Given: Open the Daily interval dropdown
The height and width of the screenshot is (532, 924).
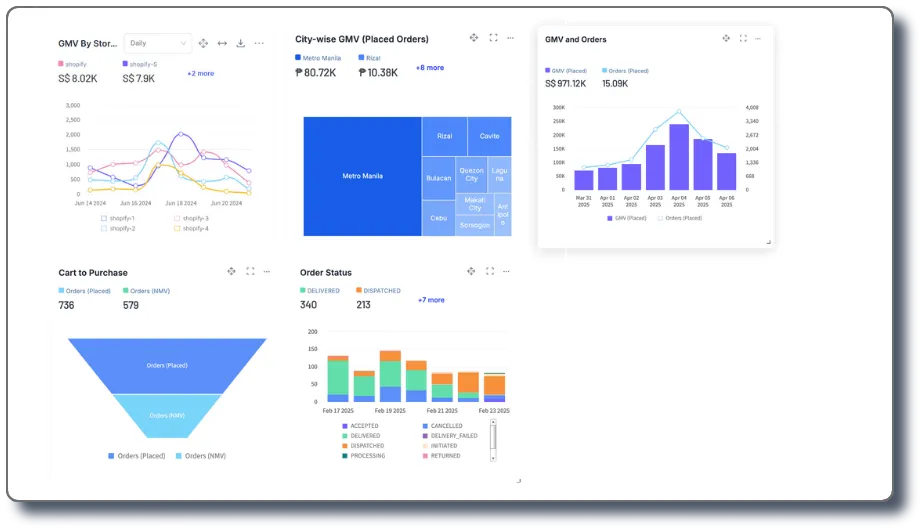Looking at the screenshot, I should coord(157,43).
